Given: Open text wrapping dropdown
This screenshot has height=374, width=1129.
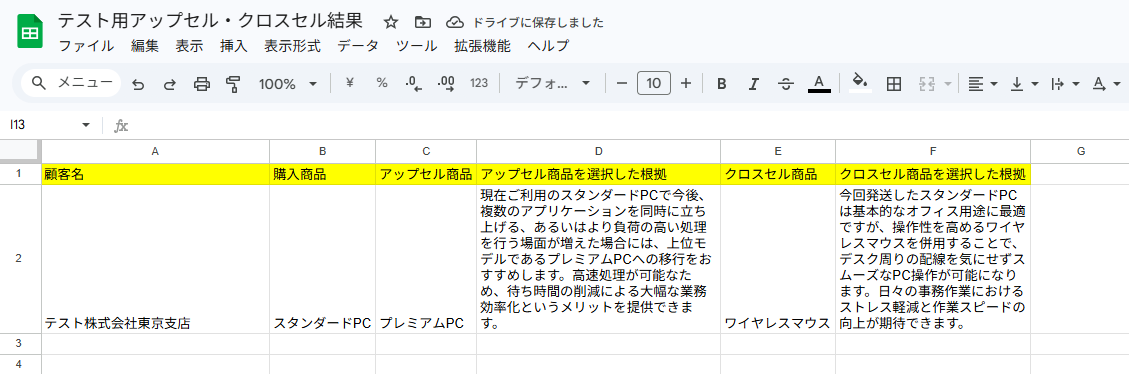Looking at the screenshot, I should (1065, 84).
